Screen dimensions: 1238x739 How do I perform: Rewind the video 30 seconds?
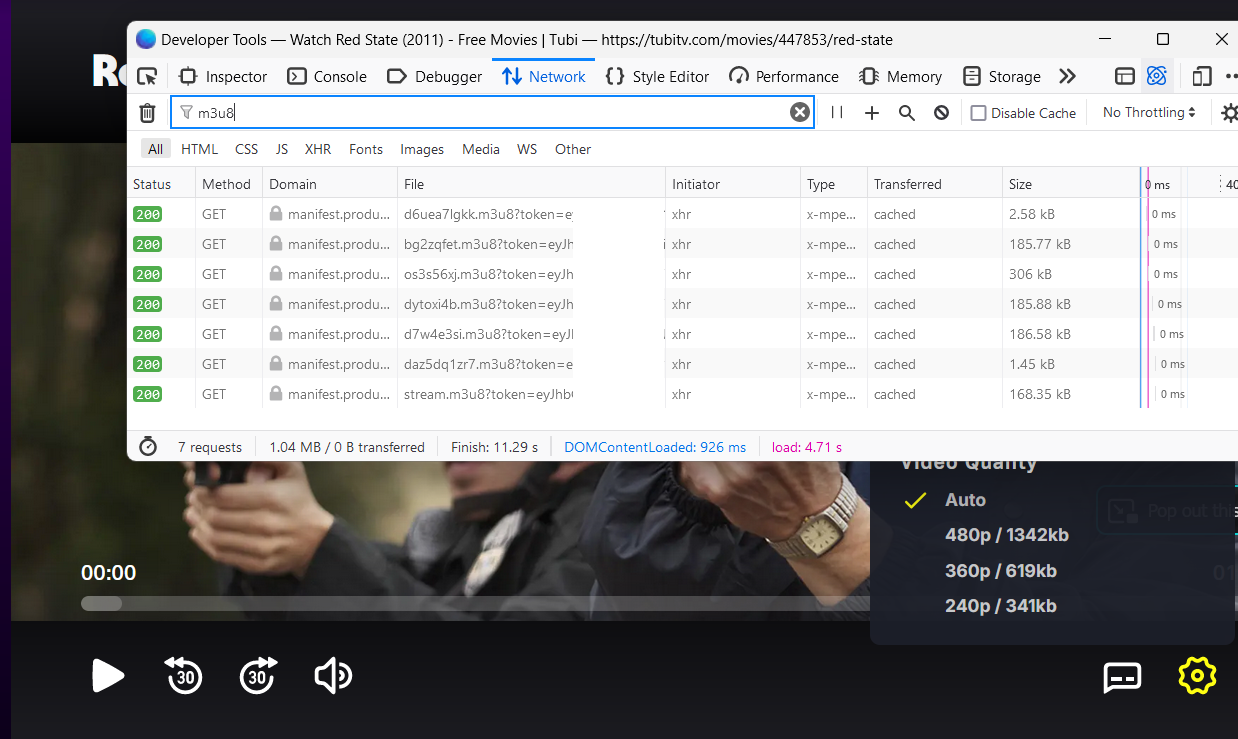point(183,676)
